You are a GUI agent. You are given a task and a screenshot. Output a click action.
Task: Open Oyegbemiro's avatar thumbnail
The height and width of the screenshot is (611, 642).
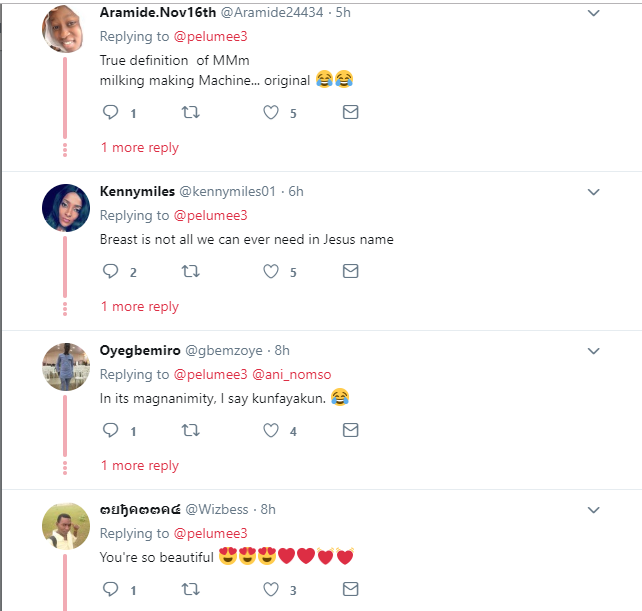tap(66, 367)
